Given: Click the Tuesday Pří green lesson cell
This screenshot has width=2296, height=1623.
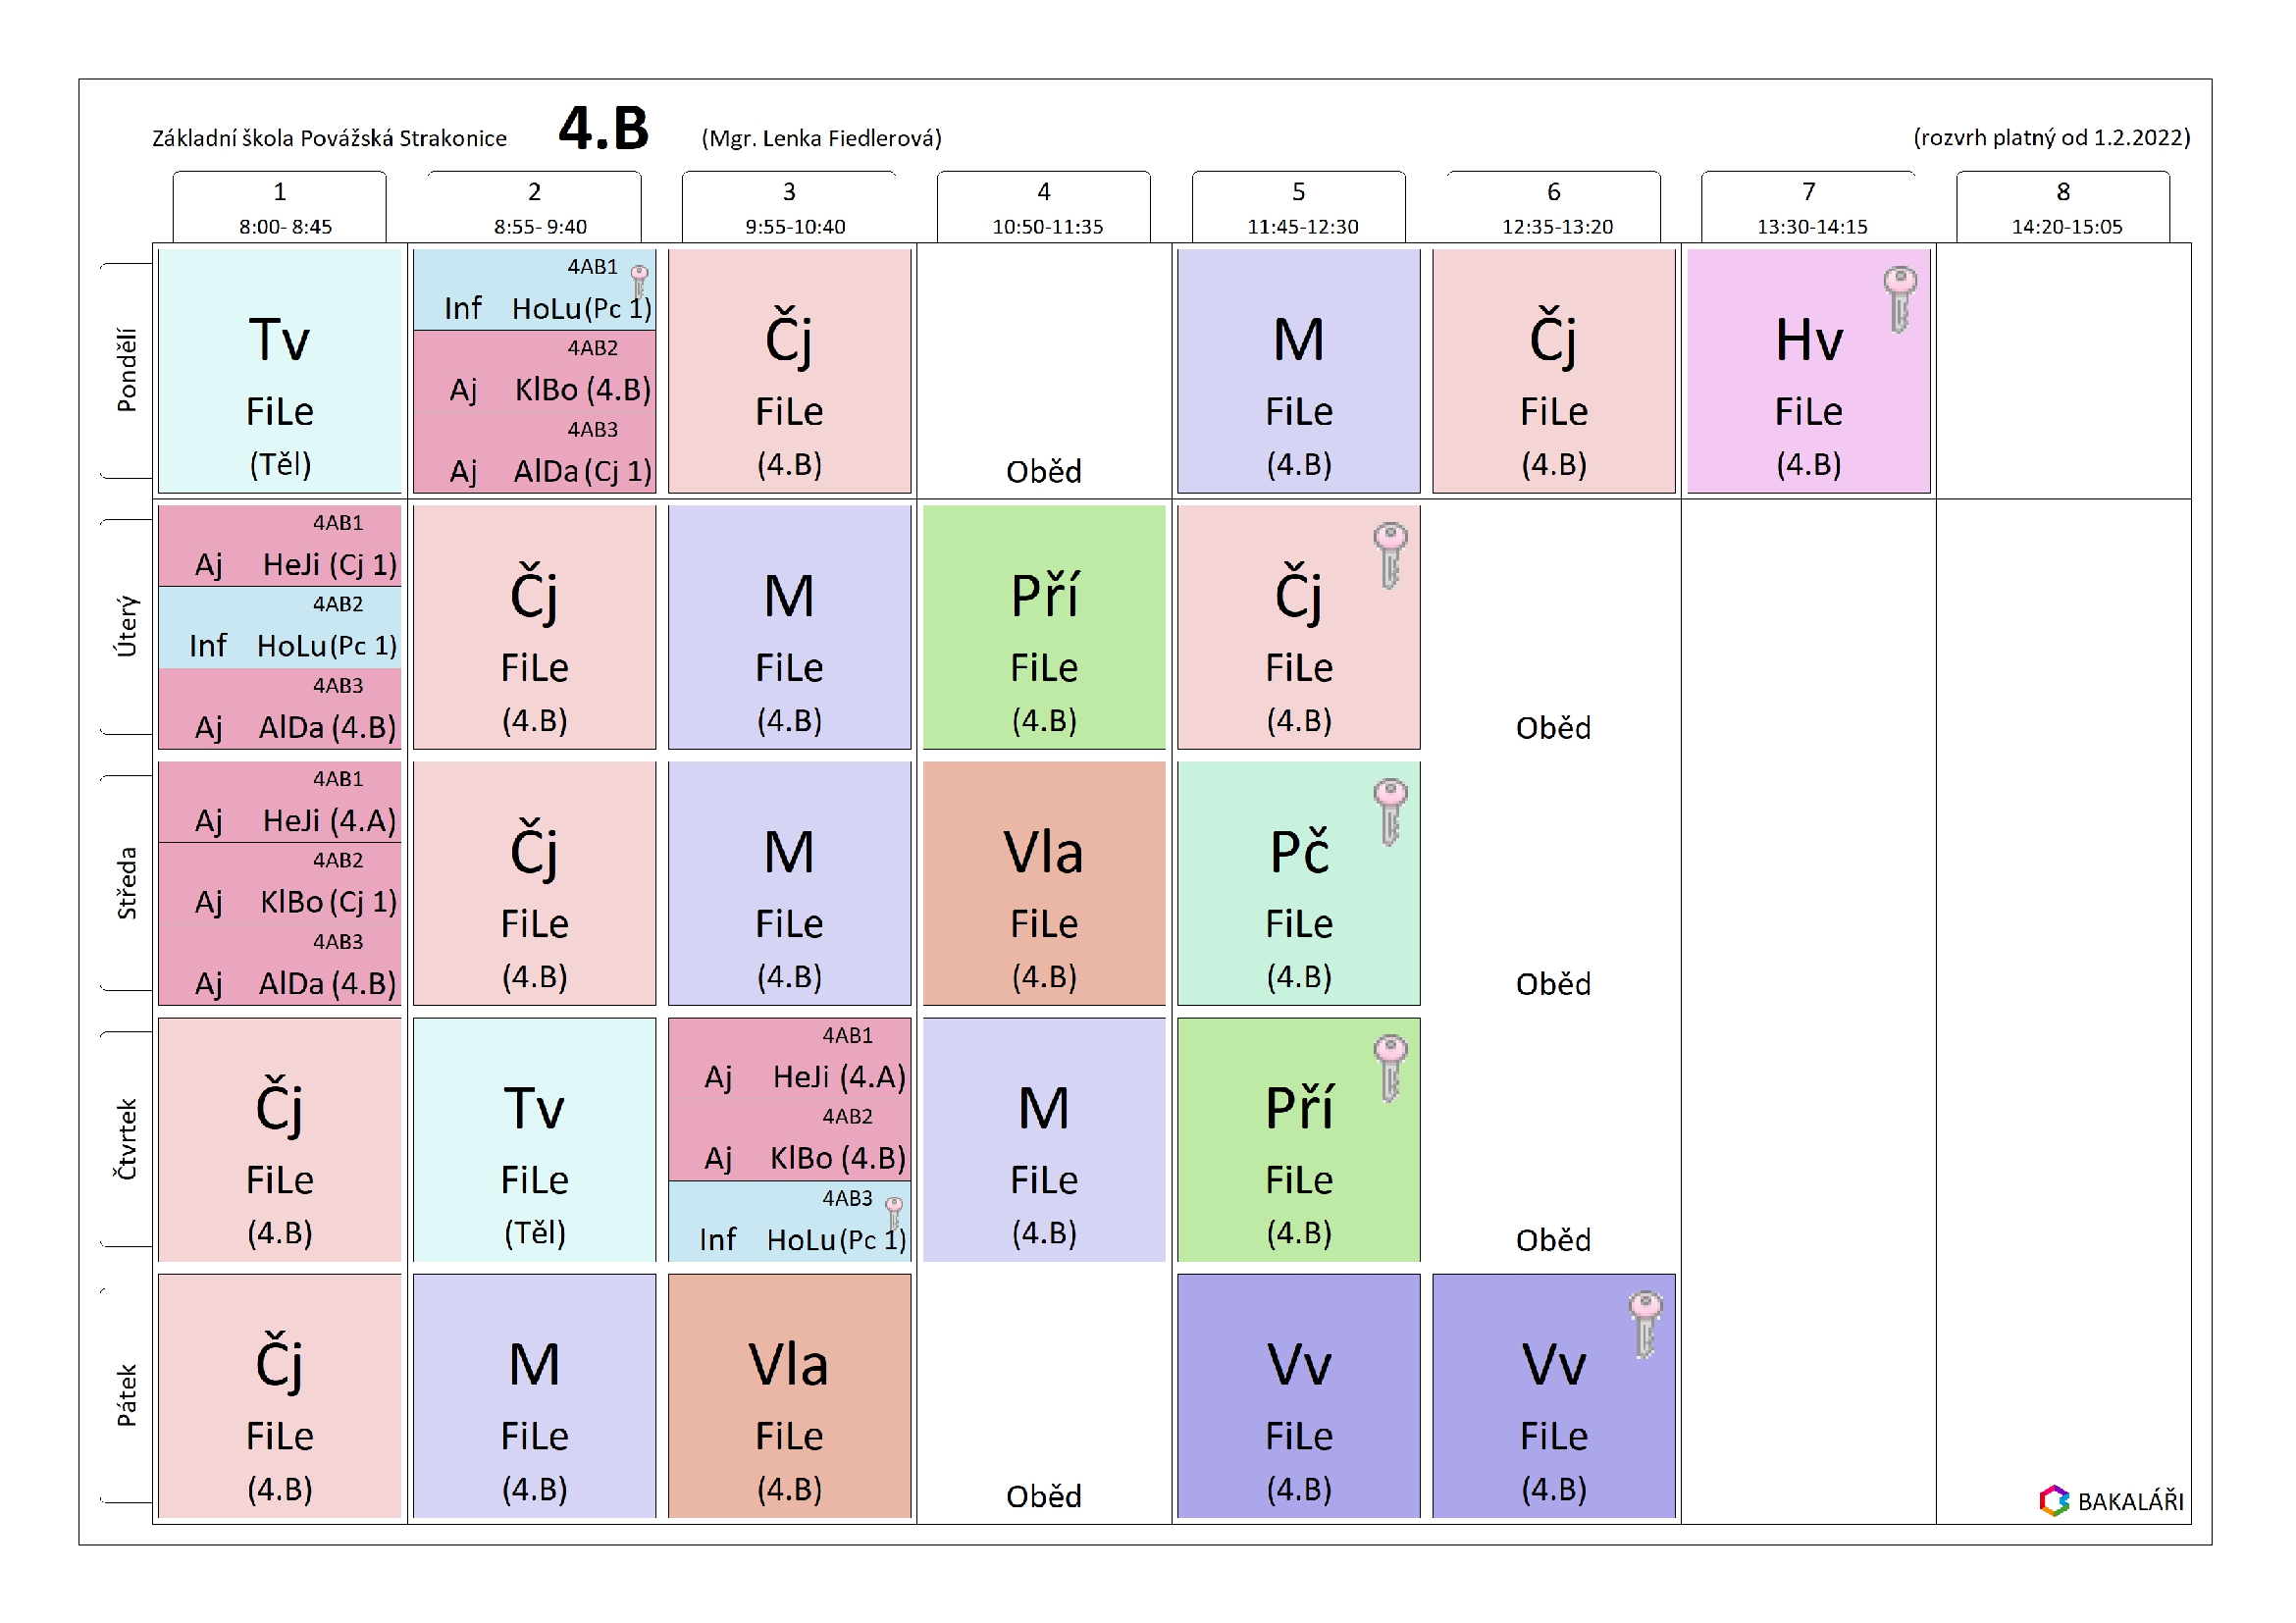Looking at the screenshot, I should (1043, 627).
